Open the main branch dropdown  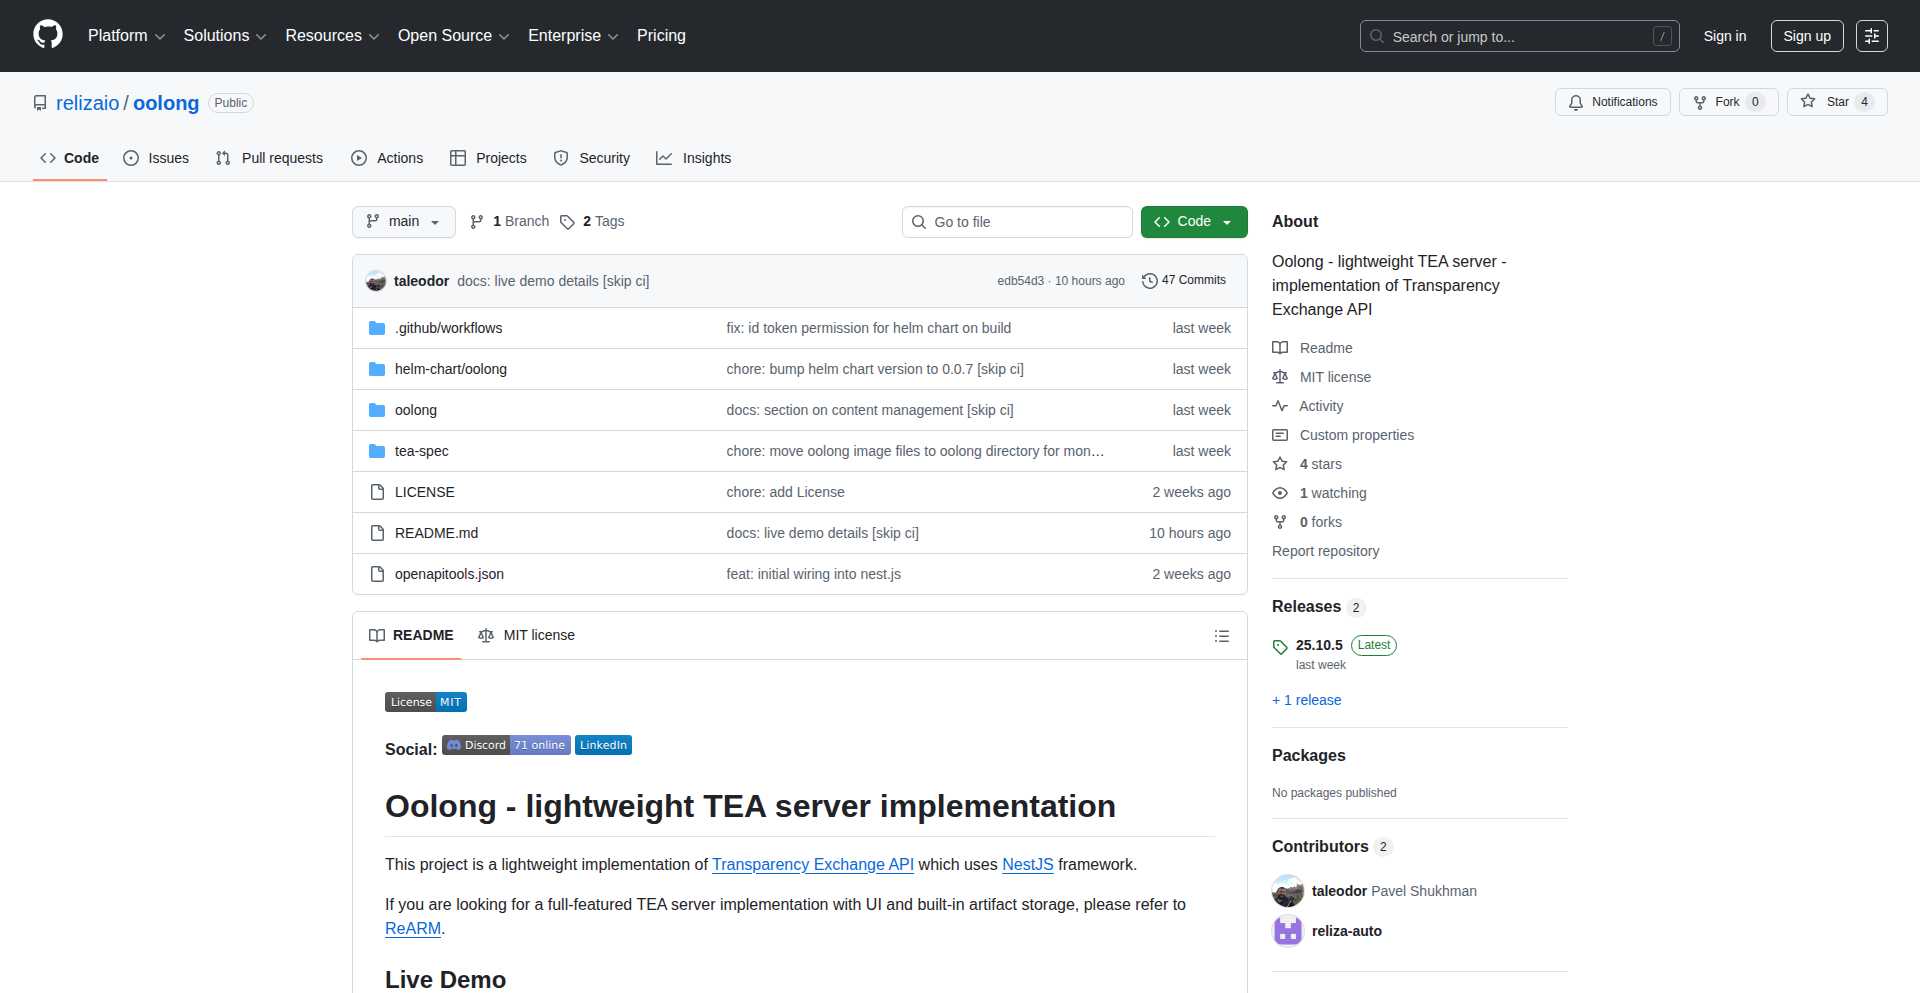[403, 221]
